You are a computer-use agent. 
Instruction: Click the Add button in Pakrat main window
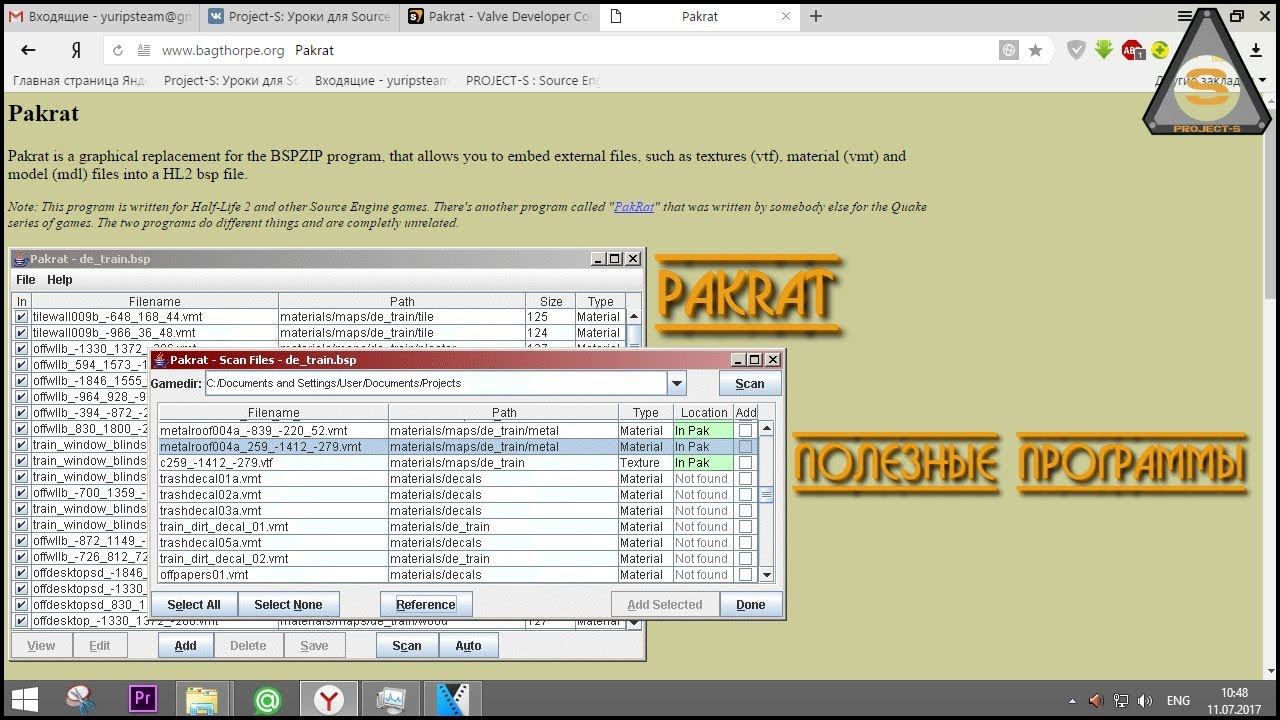point(185,646)
